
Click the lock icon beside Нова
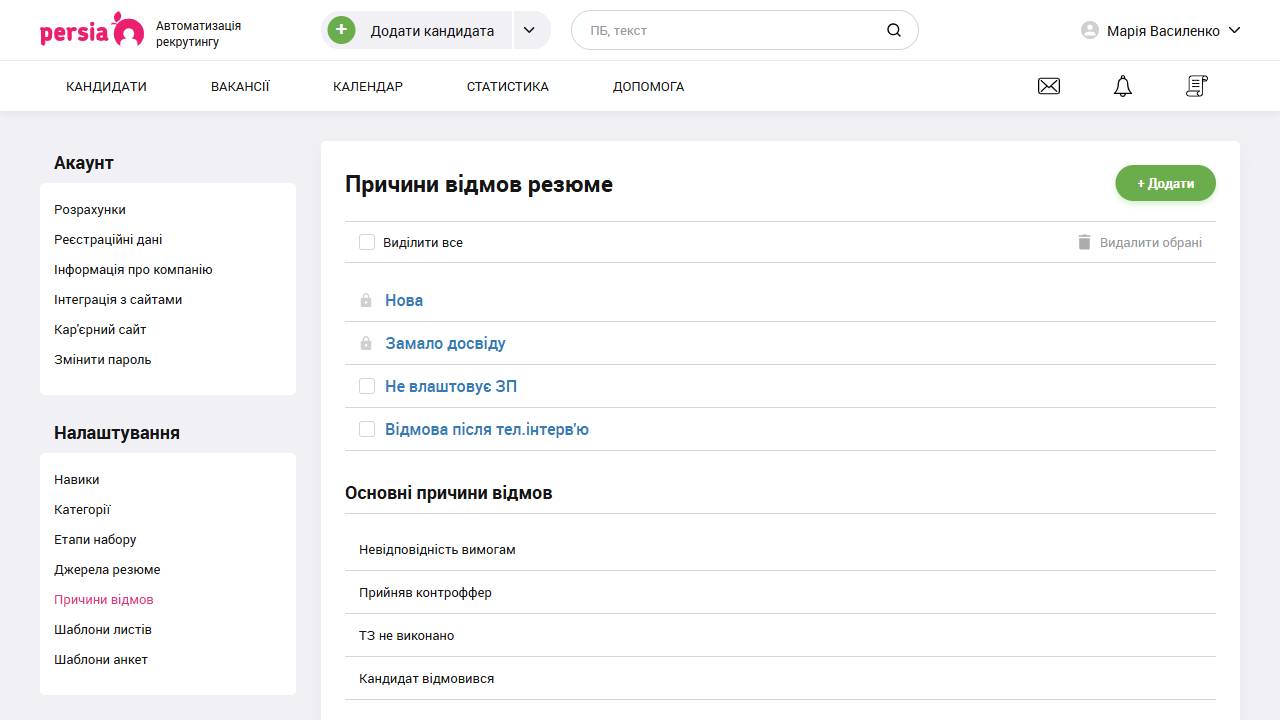[366, 300]
